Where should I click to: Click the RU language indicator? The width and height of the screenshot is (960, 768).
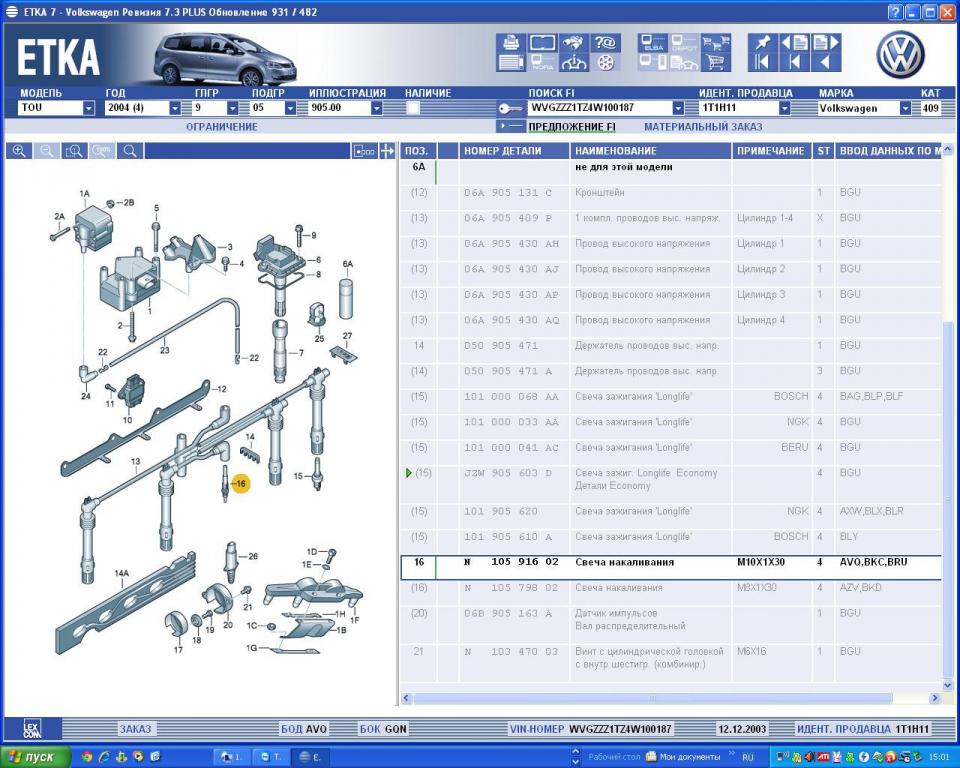[748, 758]
